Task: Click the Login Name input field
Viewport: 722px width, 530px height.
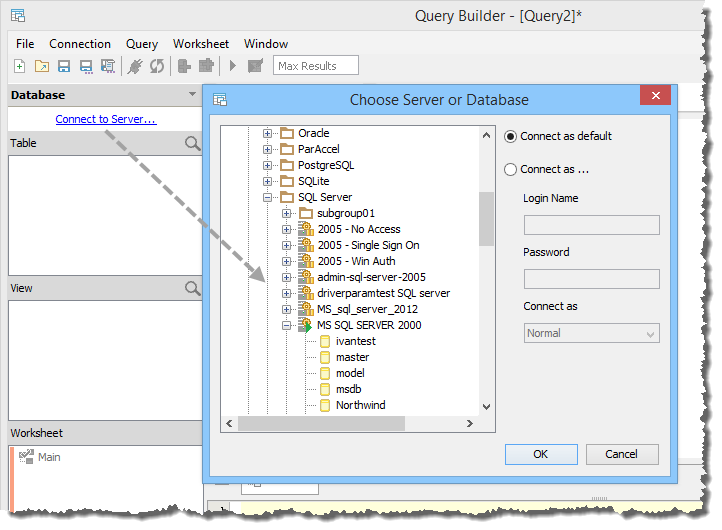Action: [592, 225]
